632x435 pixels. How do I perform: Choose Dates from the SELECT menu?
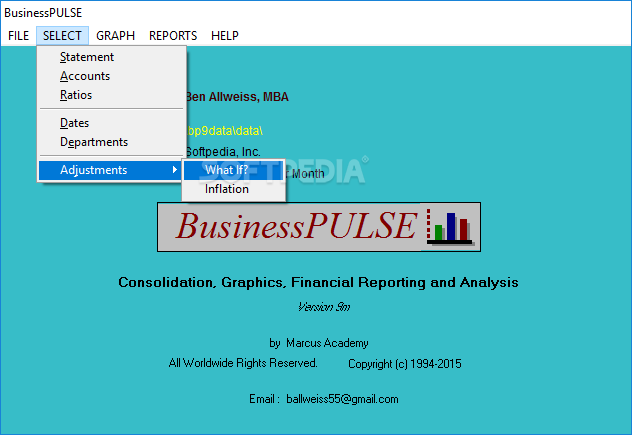[x=111, y=123]
